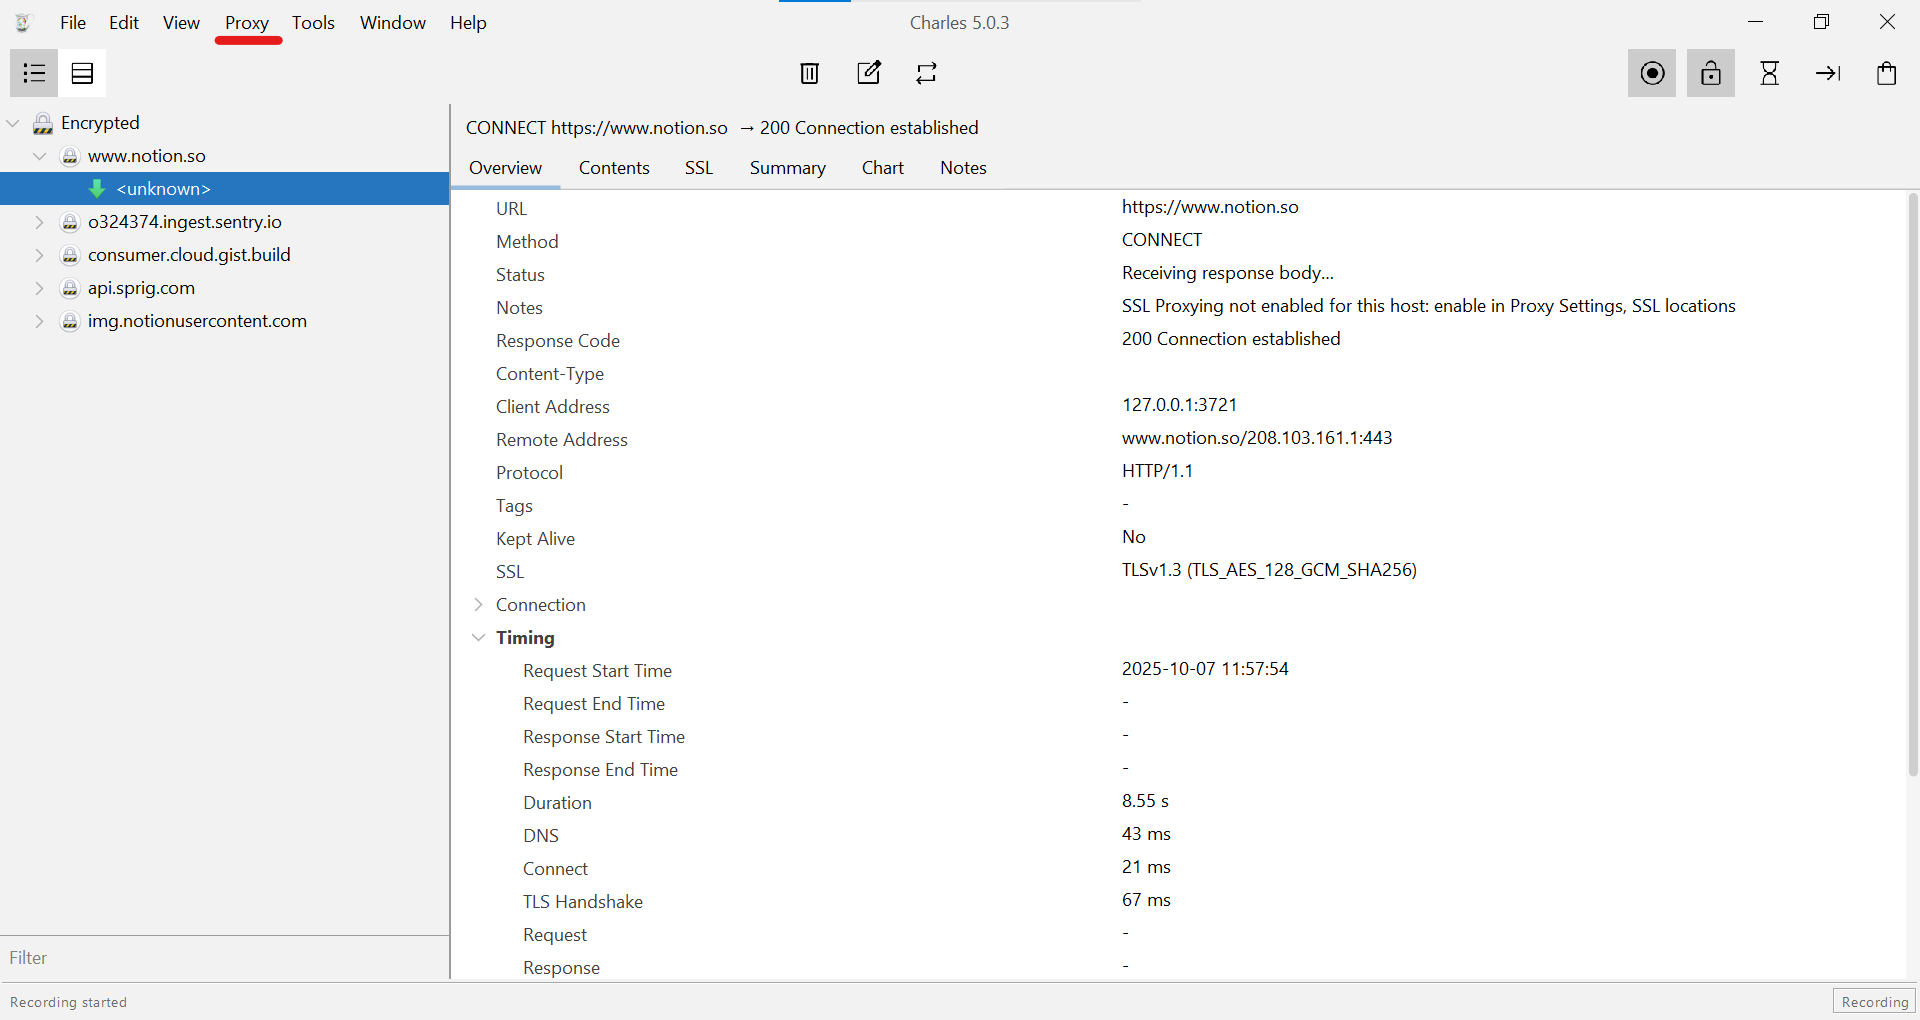Switch to Structure tree view

(x=34, y=73)
